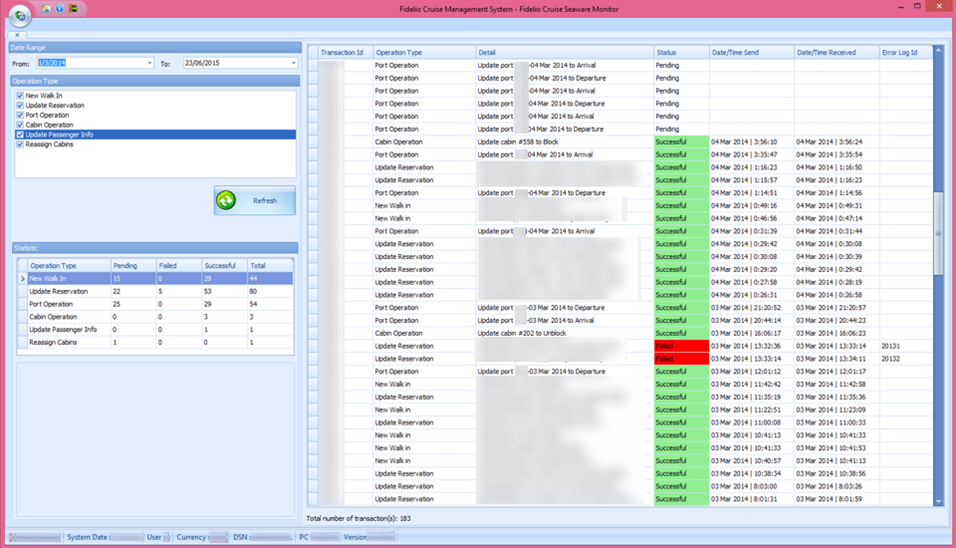Screen dimensions: 956x548
Task: Click the Version entry in status bar
Action: pos(368,537)
